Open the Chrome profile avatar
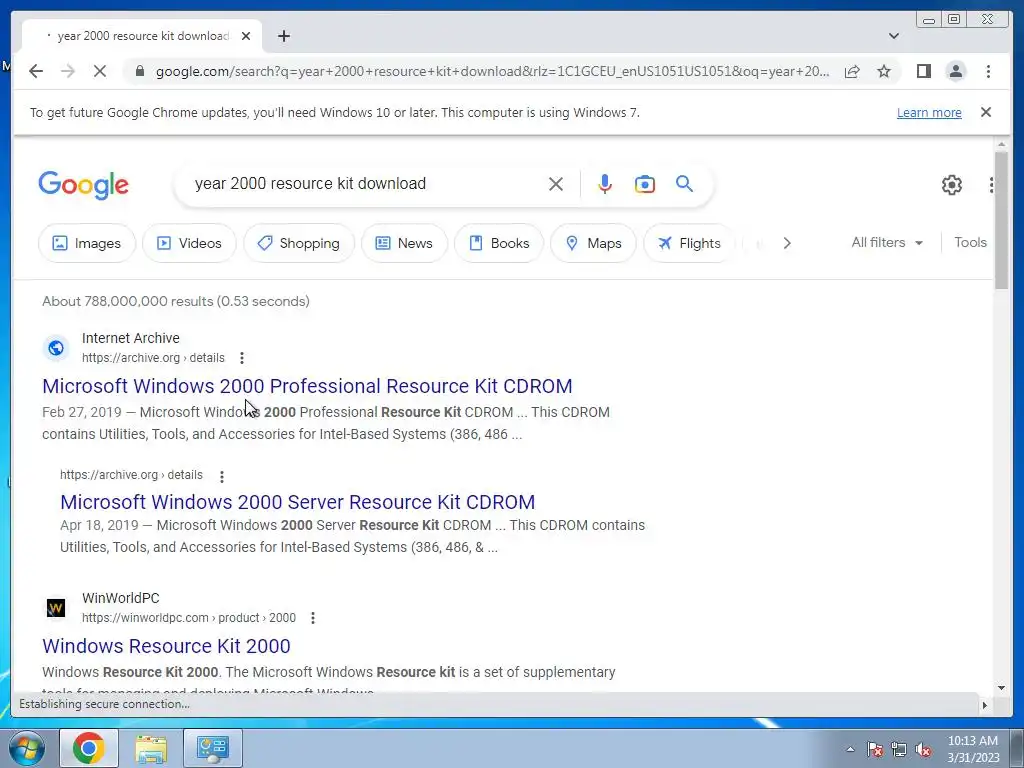Image resolution: width=1024 pixels, height=768 pixels. tap(955, 71)
